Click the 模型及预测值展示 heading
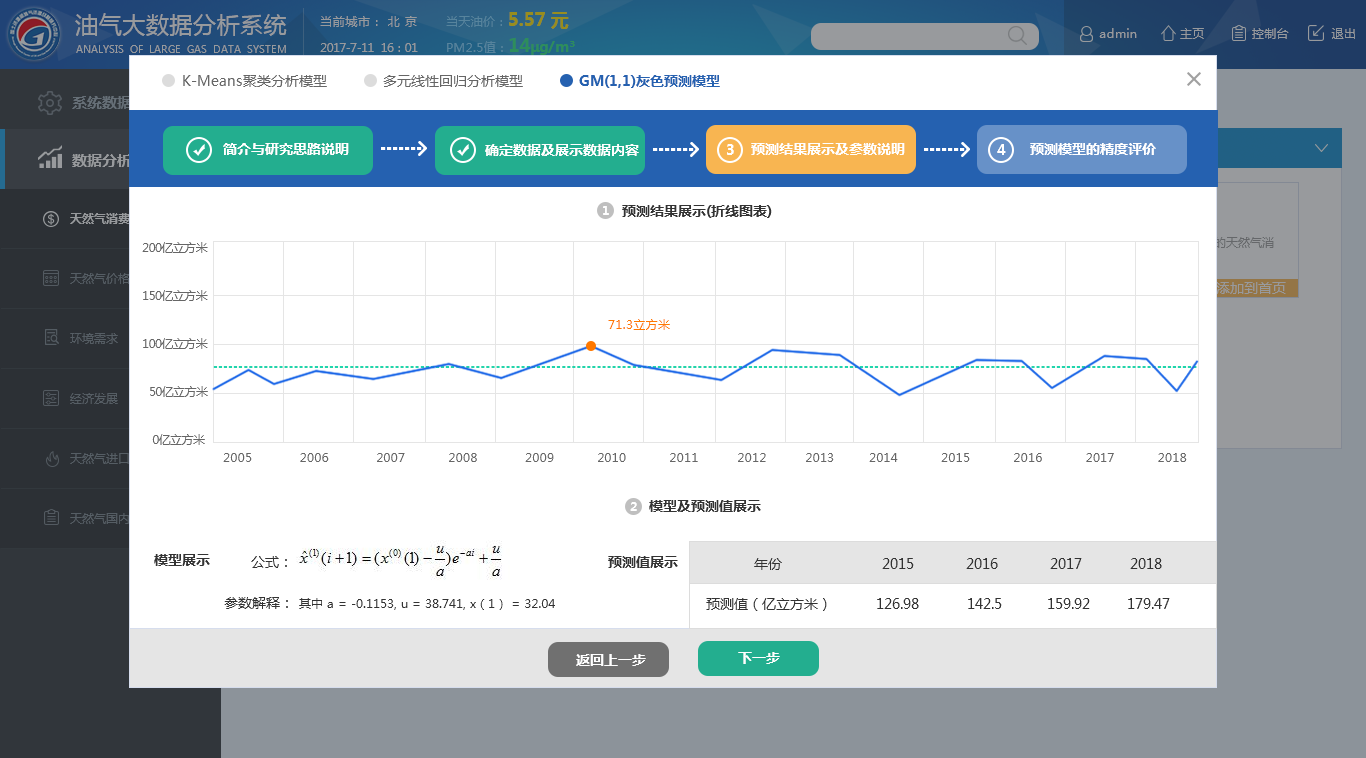1366x758 pixels. coord(705,506)
